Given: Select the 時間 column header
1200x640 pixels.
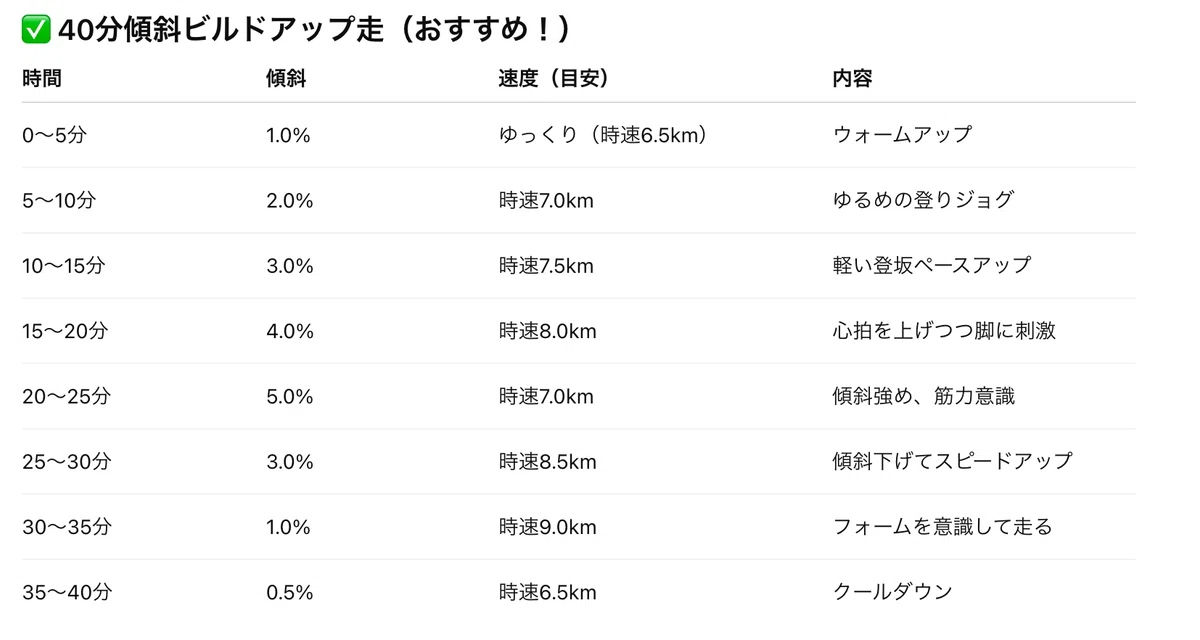Looking at the screenshot, I should [x=42, y=78].
